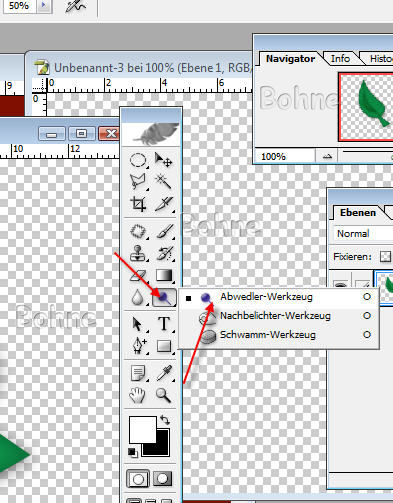This screenshot has height=503, width=393.
Task: Select the Clone Stamp tool
Action: pos(138,253)
